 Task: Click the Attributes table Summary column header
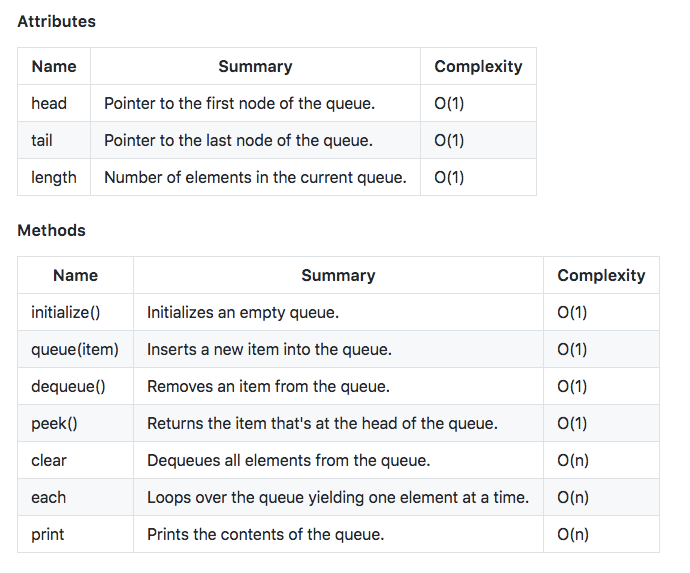click(255, 66)
